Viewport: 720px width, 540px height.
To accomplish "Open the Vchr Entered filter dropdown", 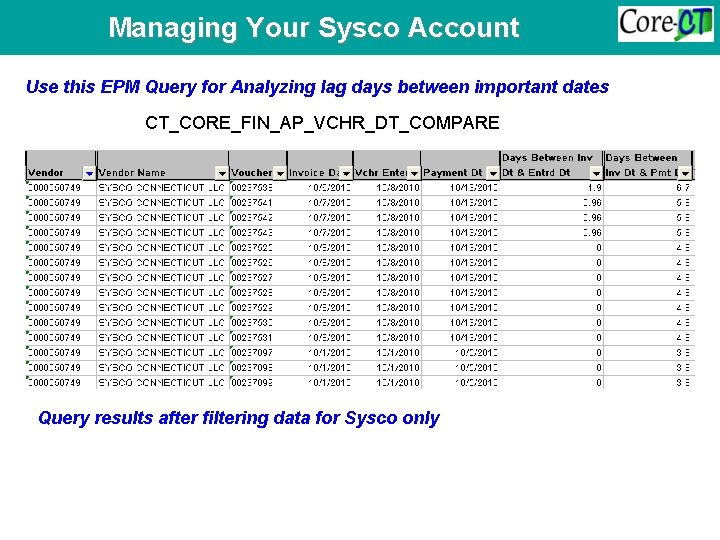I will pos(414,173).
